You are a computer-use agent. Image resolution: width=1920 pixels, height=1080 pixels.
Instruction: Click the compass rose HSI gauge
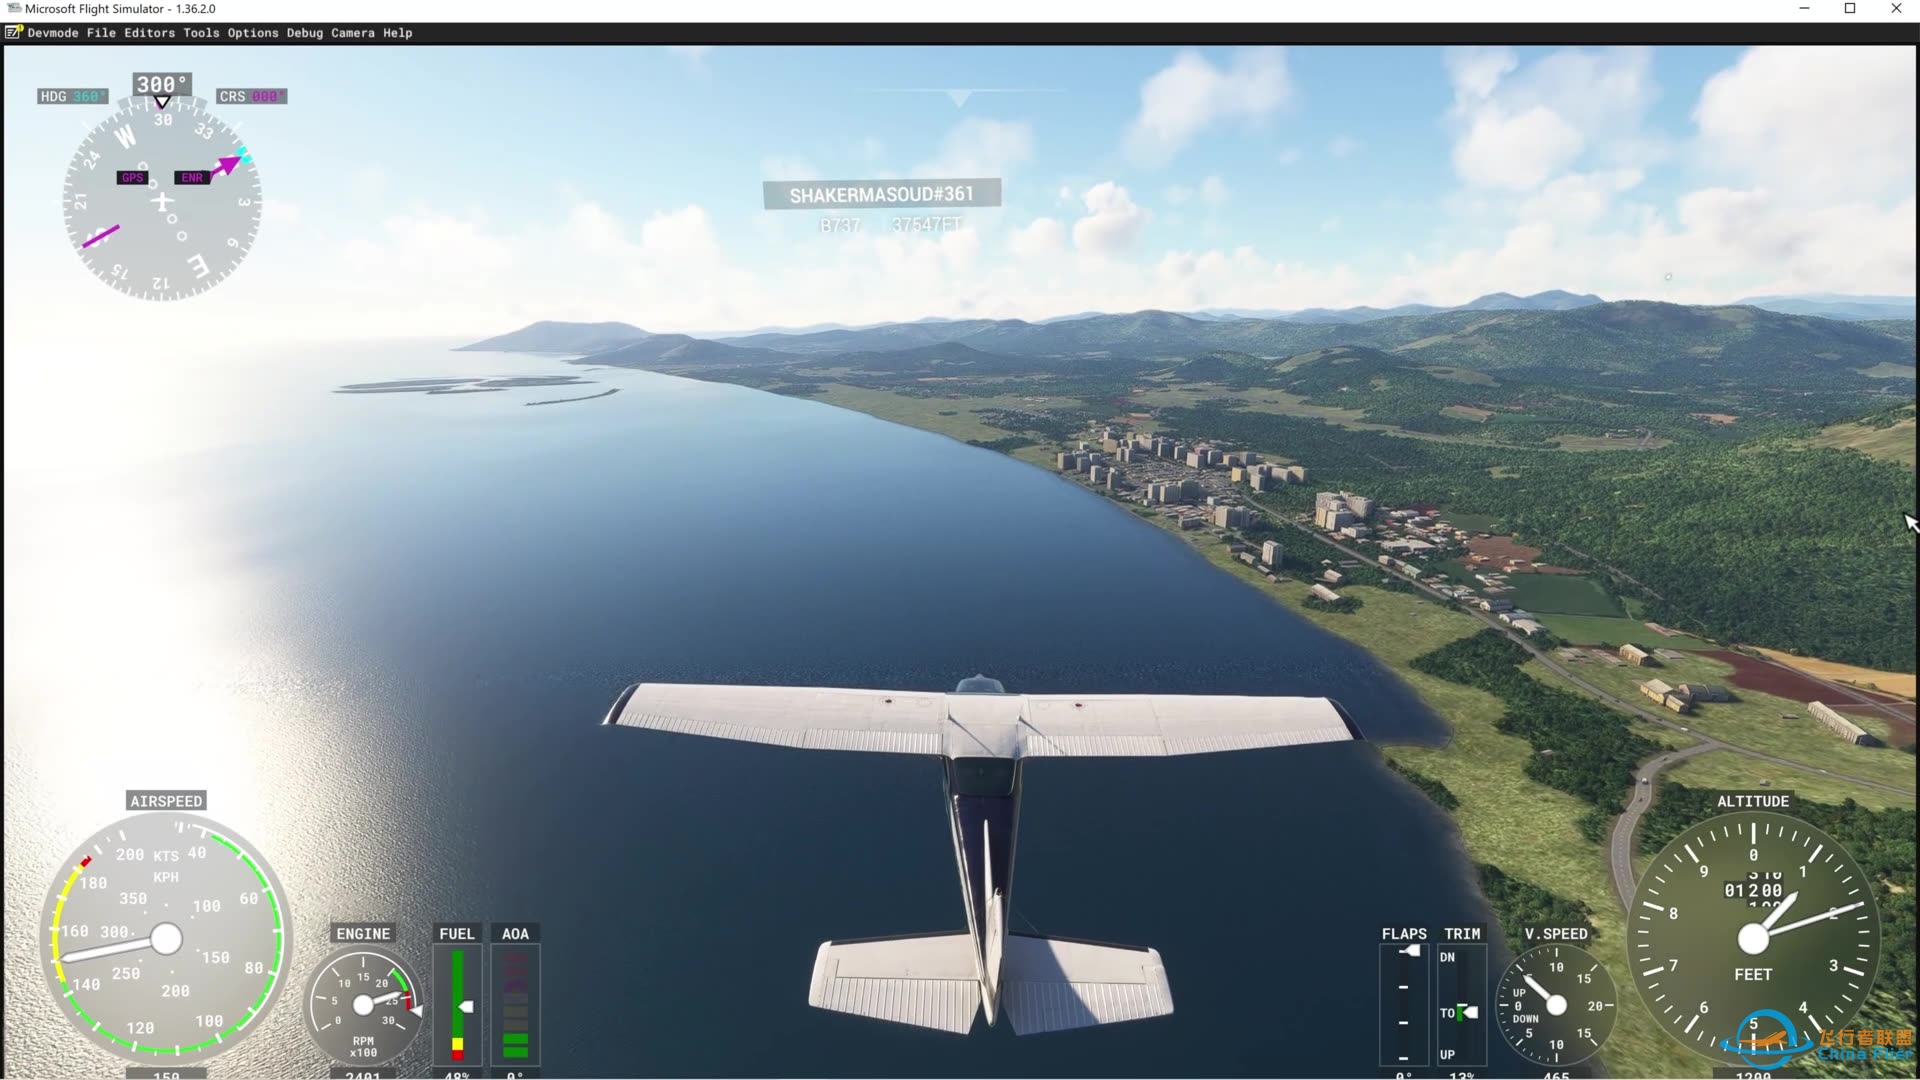(162, 201)
